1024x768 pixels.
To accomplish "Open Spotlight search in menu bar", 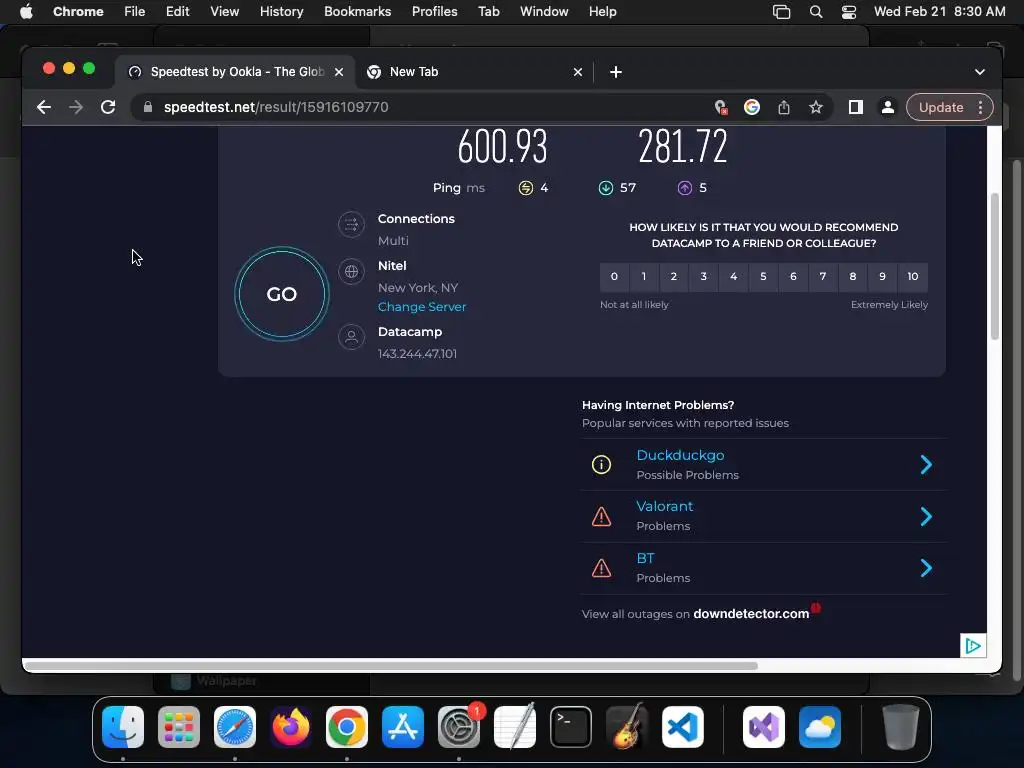I will pos(816,12).
